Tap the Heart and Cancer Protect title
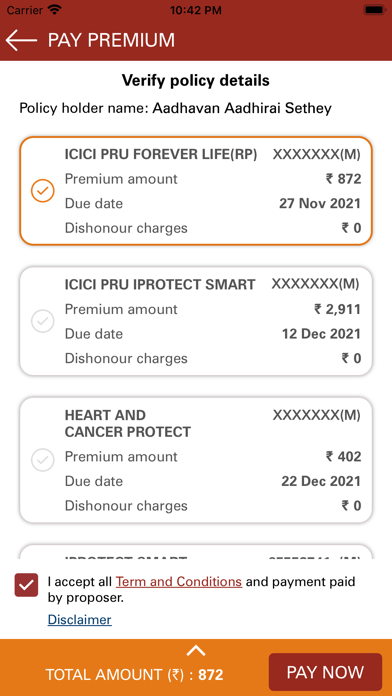This screenshot has height=696, width=392. (128, 423)
